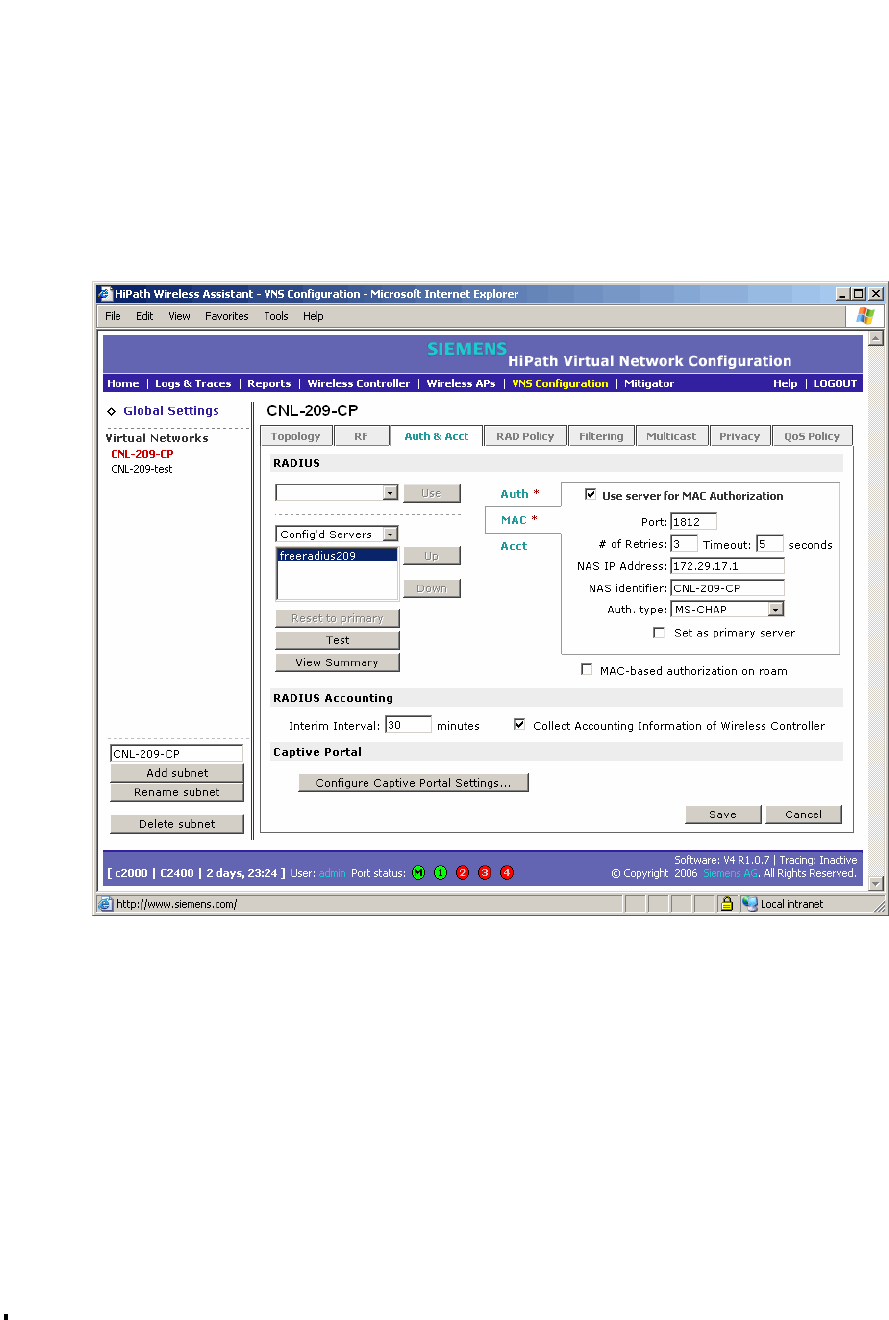
Task: Enable Use server for MAC Authorization
Action: click(590, 495)
